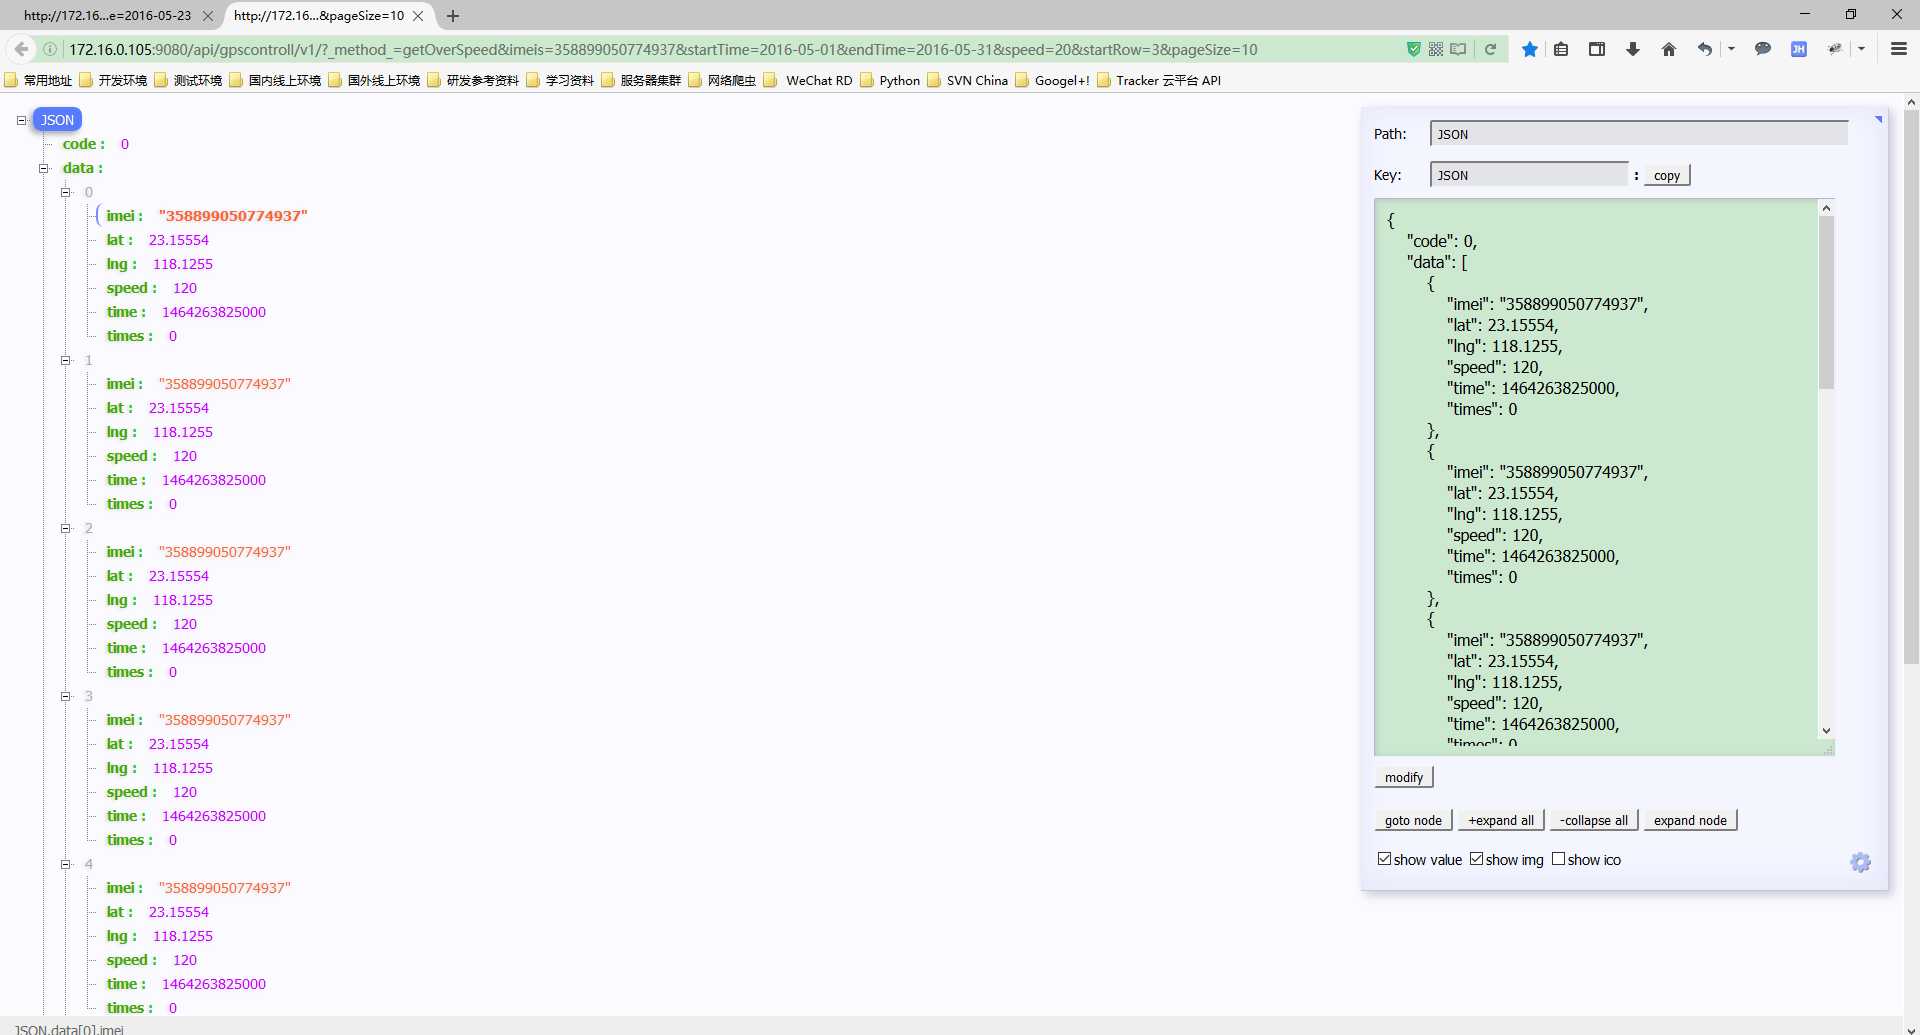Toggle the show img checkbox
The height and width of the screenshot is (1035, 1920).
click(x=1477, y=859)
